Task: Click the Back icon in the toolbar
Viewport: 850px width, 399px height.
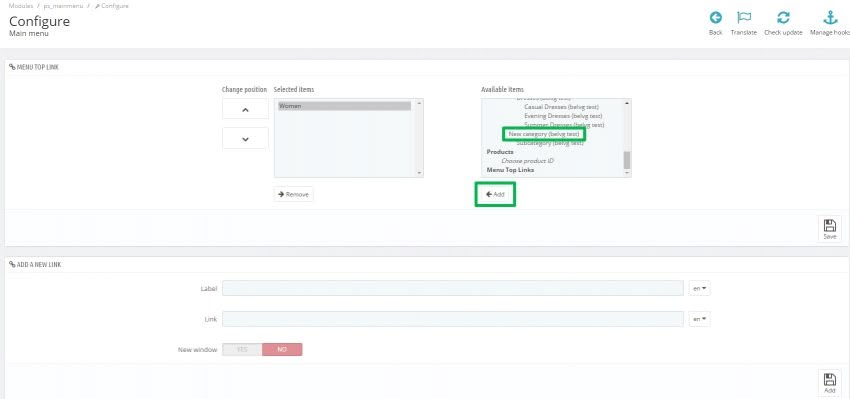Action: pyautogui.click(x=716, y=18)
